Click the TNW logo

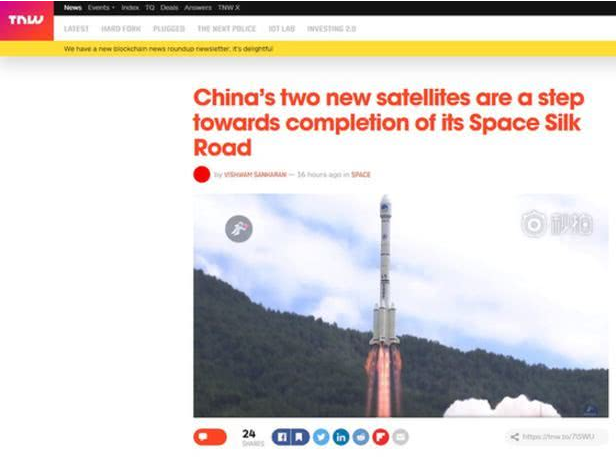pyautogui.click(x=26, y=20)
